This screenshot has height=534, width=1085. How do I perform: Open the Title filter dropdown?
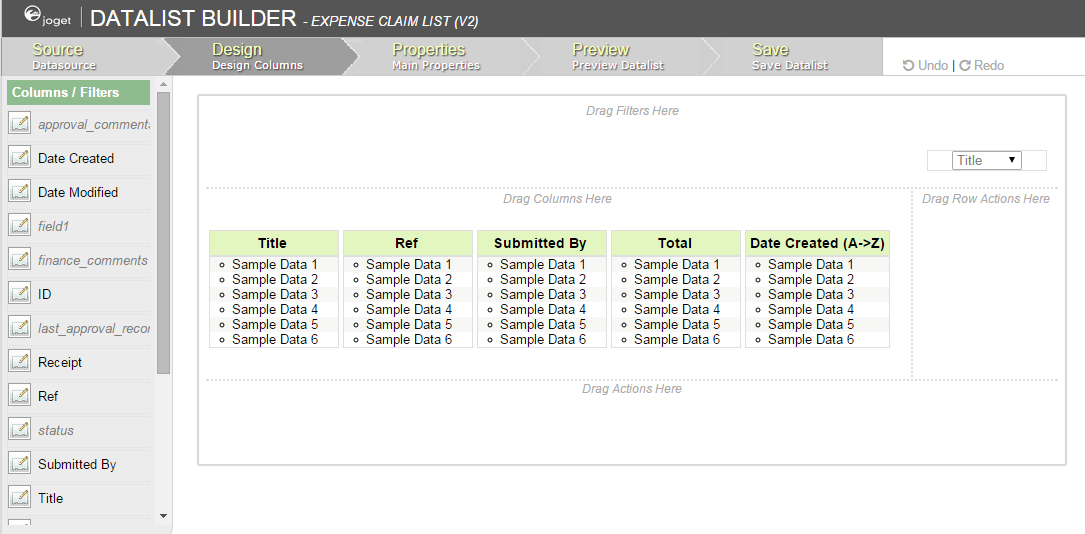pyautogui.click(x=986, y=160)
